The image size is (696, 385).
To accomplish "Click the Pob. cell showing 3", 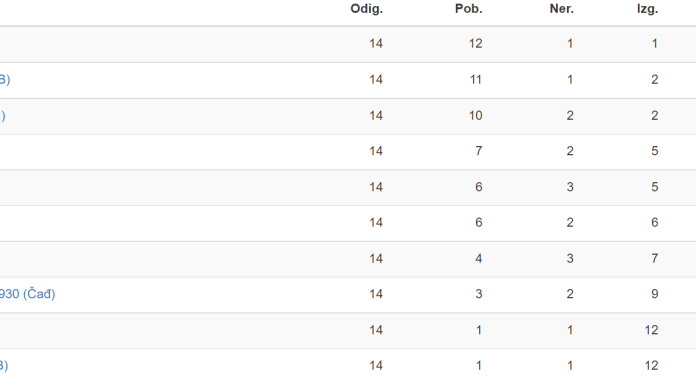I will tap(478, 294).
